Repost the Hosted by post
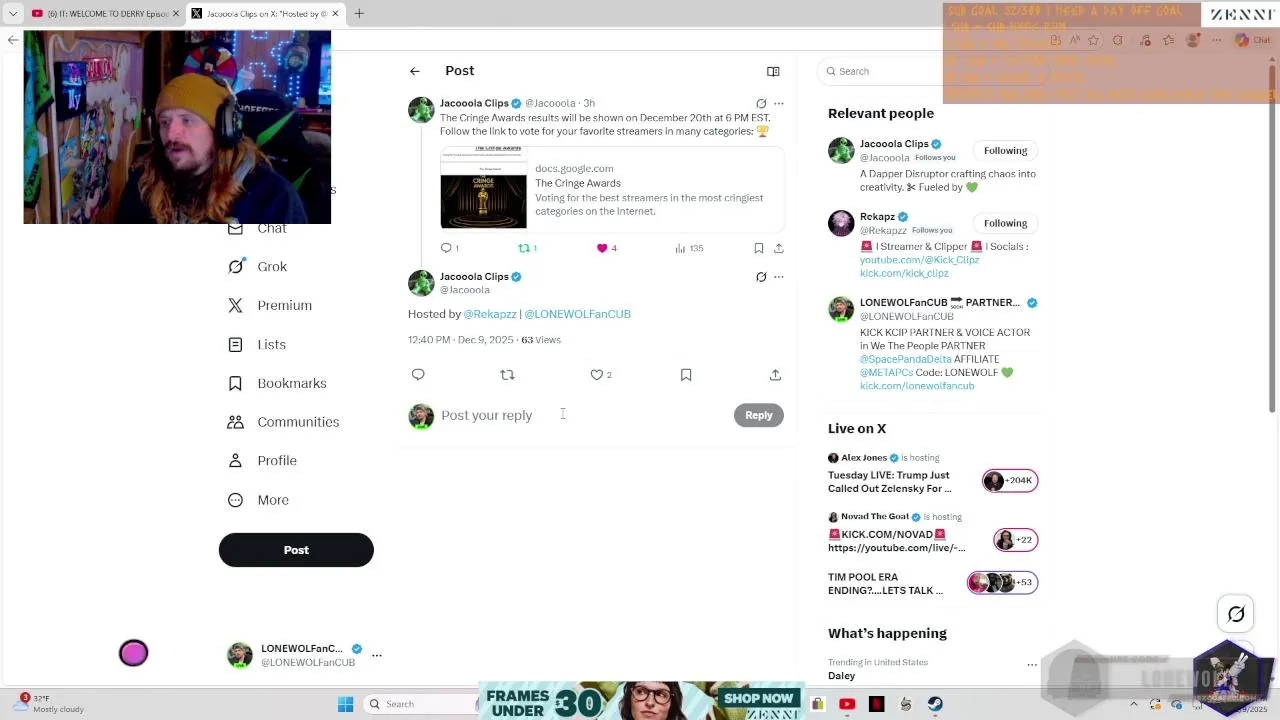This screenshot has height=720, width=1280. point(507,375)
